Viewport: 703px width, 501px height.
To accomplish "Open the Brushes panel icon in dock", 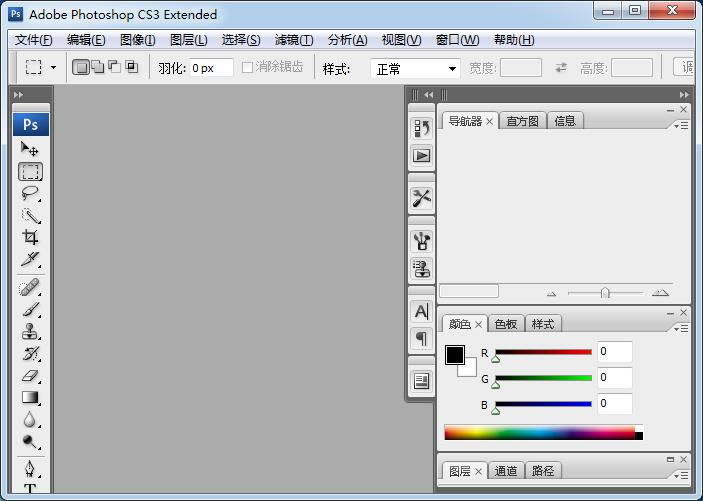I will (421, 241).
